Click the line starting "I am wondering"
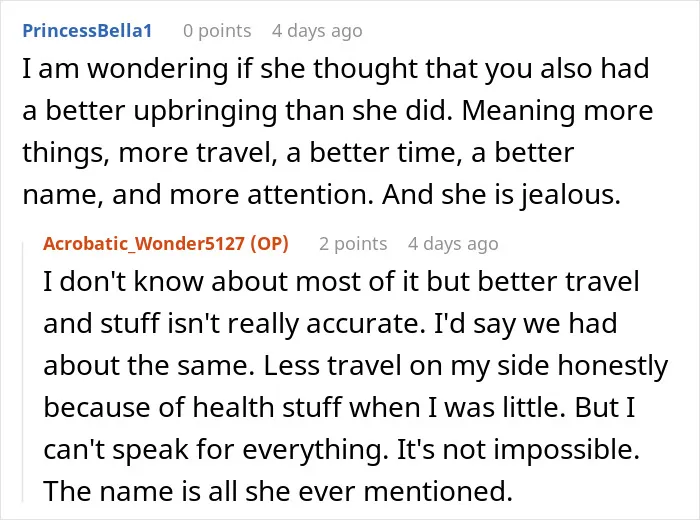 tap(336, 69)
